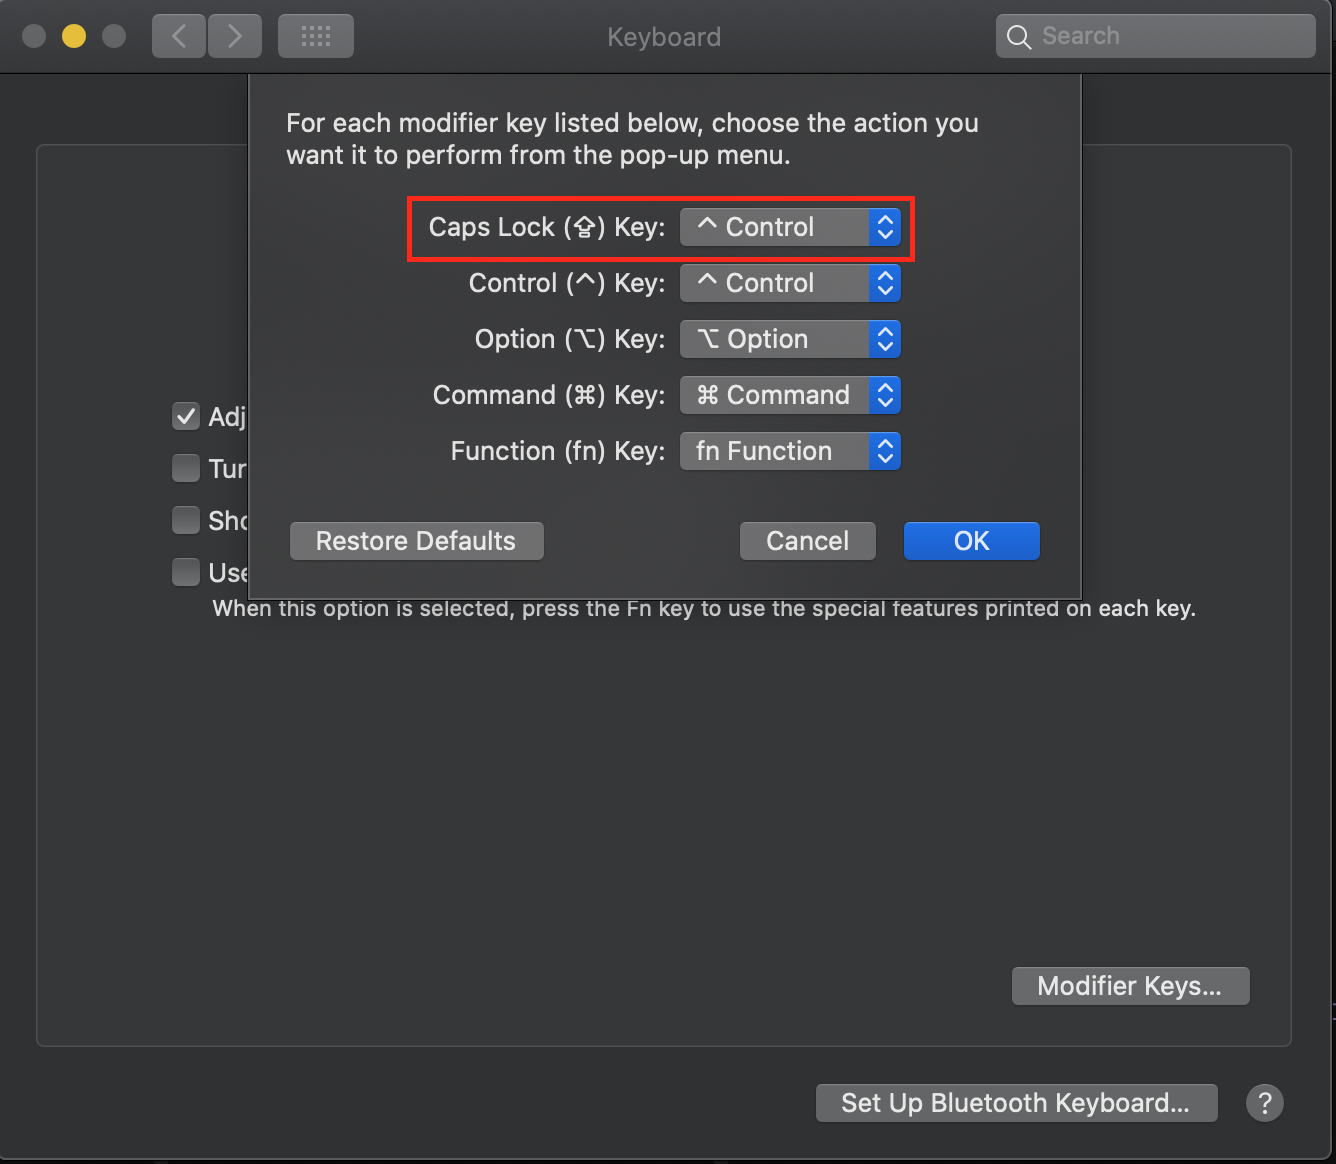Confirm with the OK button
The height and width of the screenshot is (1164, 1336).
(x=971, y=541)
